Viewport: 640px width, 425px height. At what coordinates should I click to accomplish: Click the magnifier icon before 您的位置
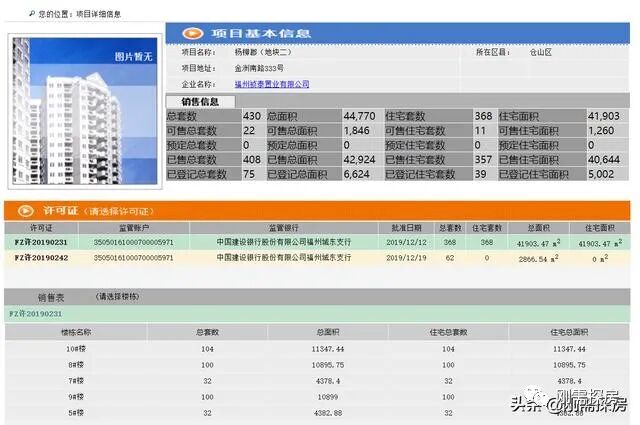(x=32, y=14)
